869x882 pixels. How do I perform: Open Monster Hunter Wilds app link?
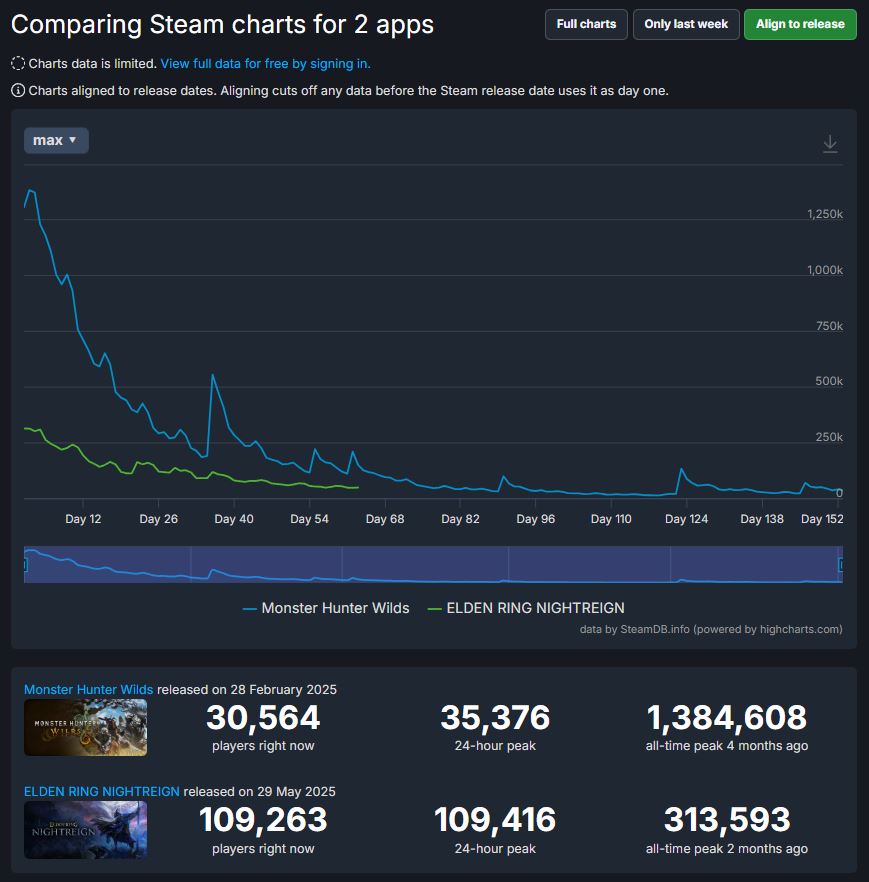click(89, 690)
